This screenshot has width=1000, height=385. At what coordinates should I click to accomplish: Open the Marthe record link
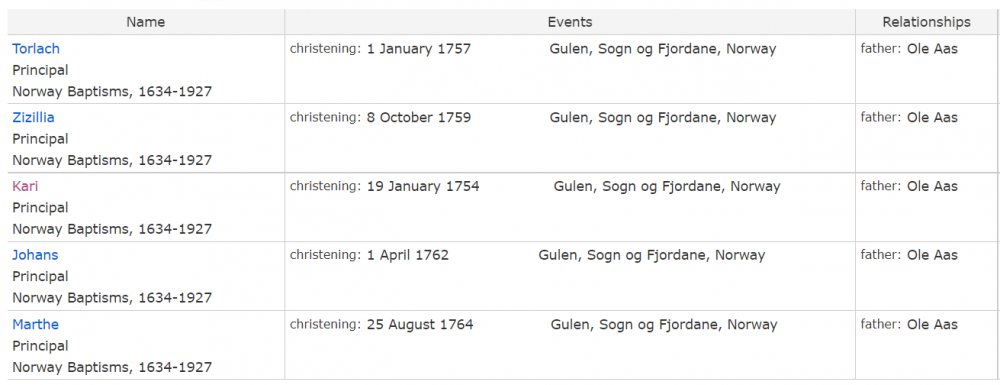point(36,324)
